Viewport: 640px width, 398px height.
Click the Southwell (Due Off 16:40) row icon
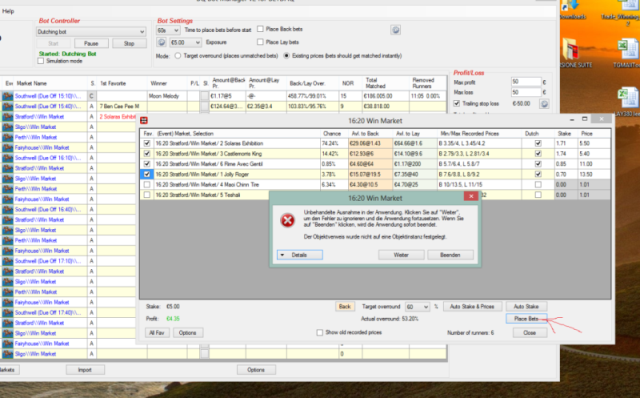(7, 209)
